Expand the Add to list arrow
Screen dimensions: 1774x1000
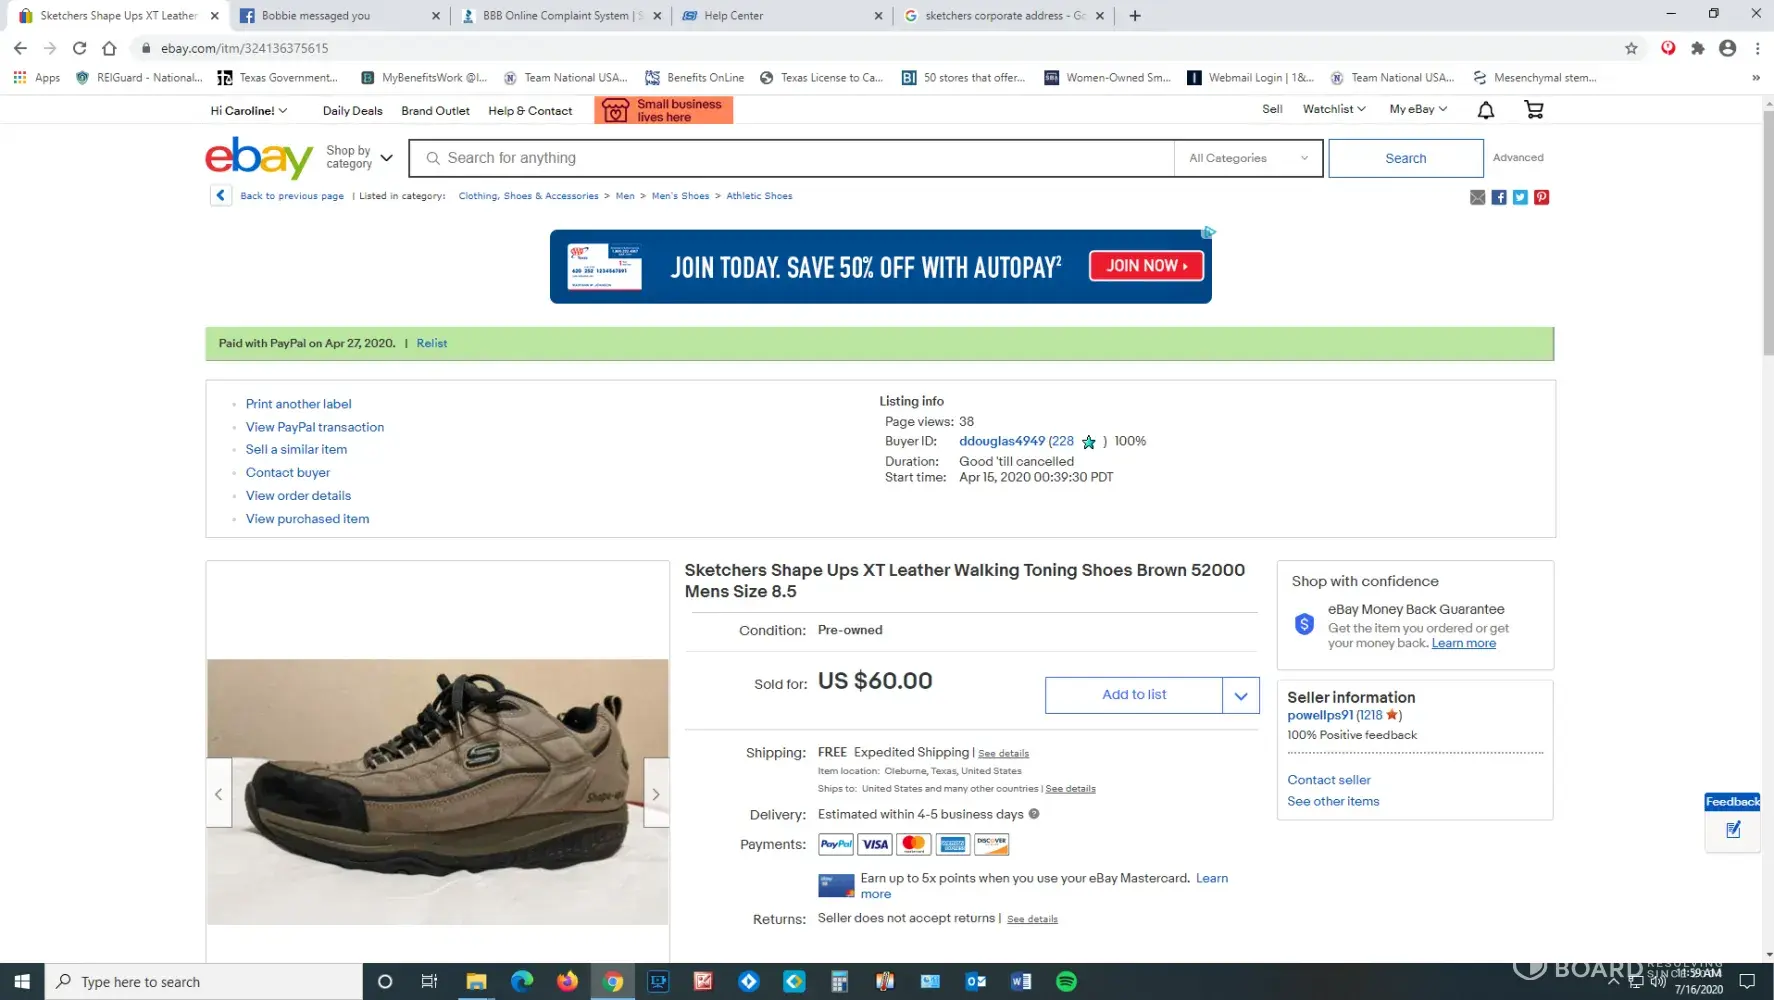[x=1240, y=695]
